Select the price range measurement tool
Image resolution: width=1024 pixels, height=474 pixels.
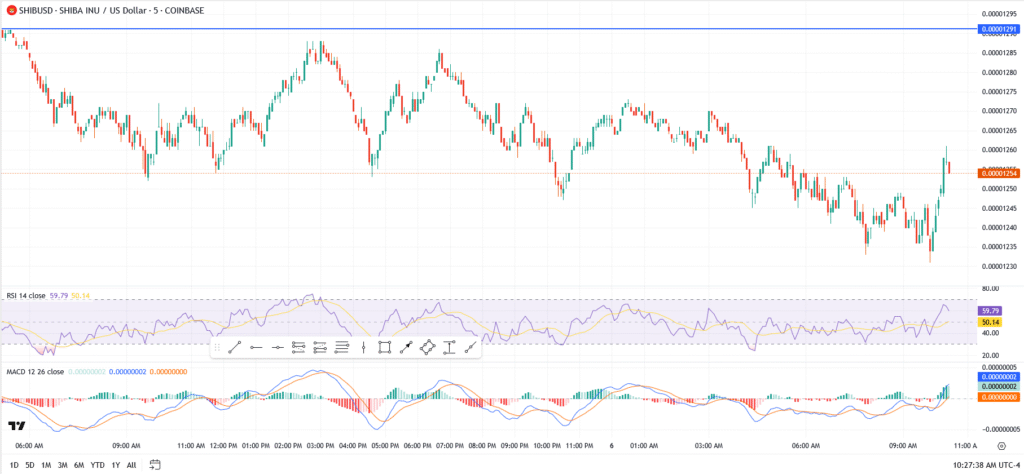[x=449, y=347]
